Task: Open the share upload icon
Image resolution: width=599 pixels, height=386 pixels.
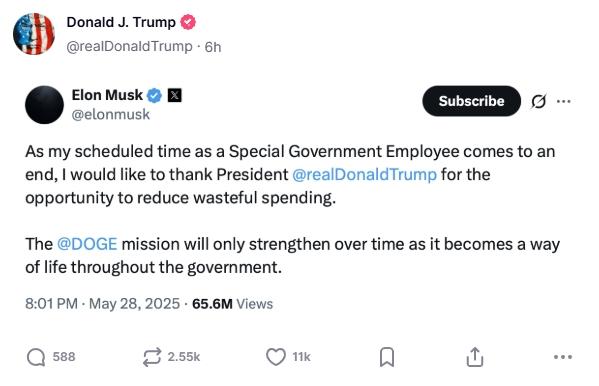Action: pyautogui.click(x=475, y=357)
